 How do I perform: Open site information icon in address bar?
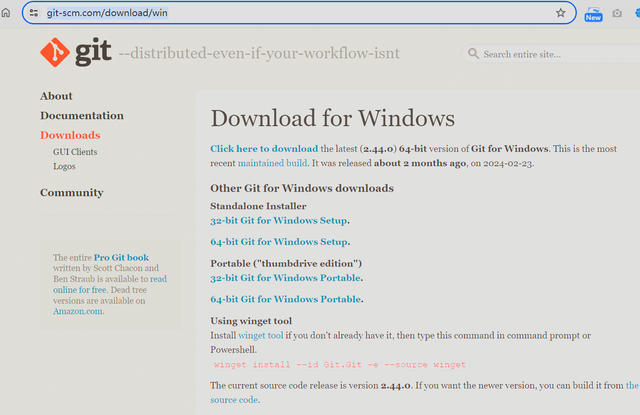[34, 13]
